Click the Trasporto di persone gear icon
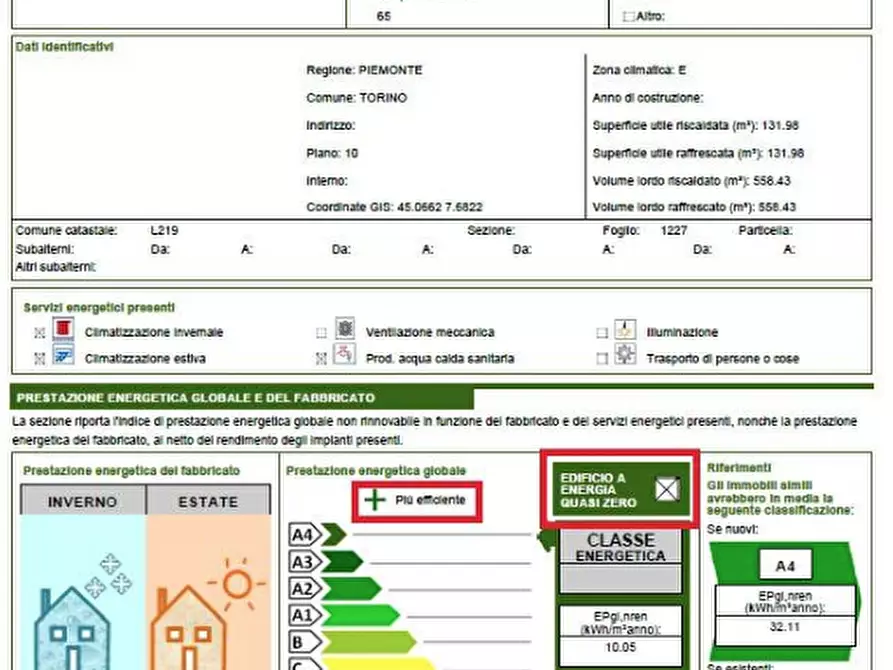Screen dimensions: 893x670 [x=625, y=355]
